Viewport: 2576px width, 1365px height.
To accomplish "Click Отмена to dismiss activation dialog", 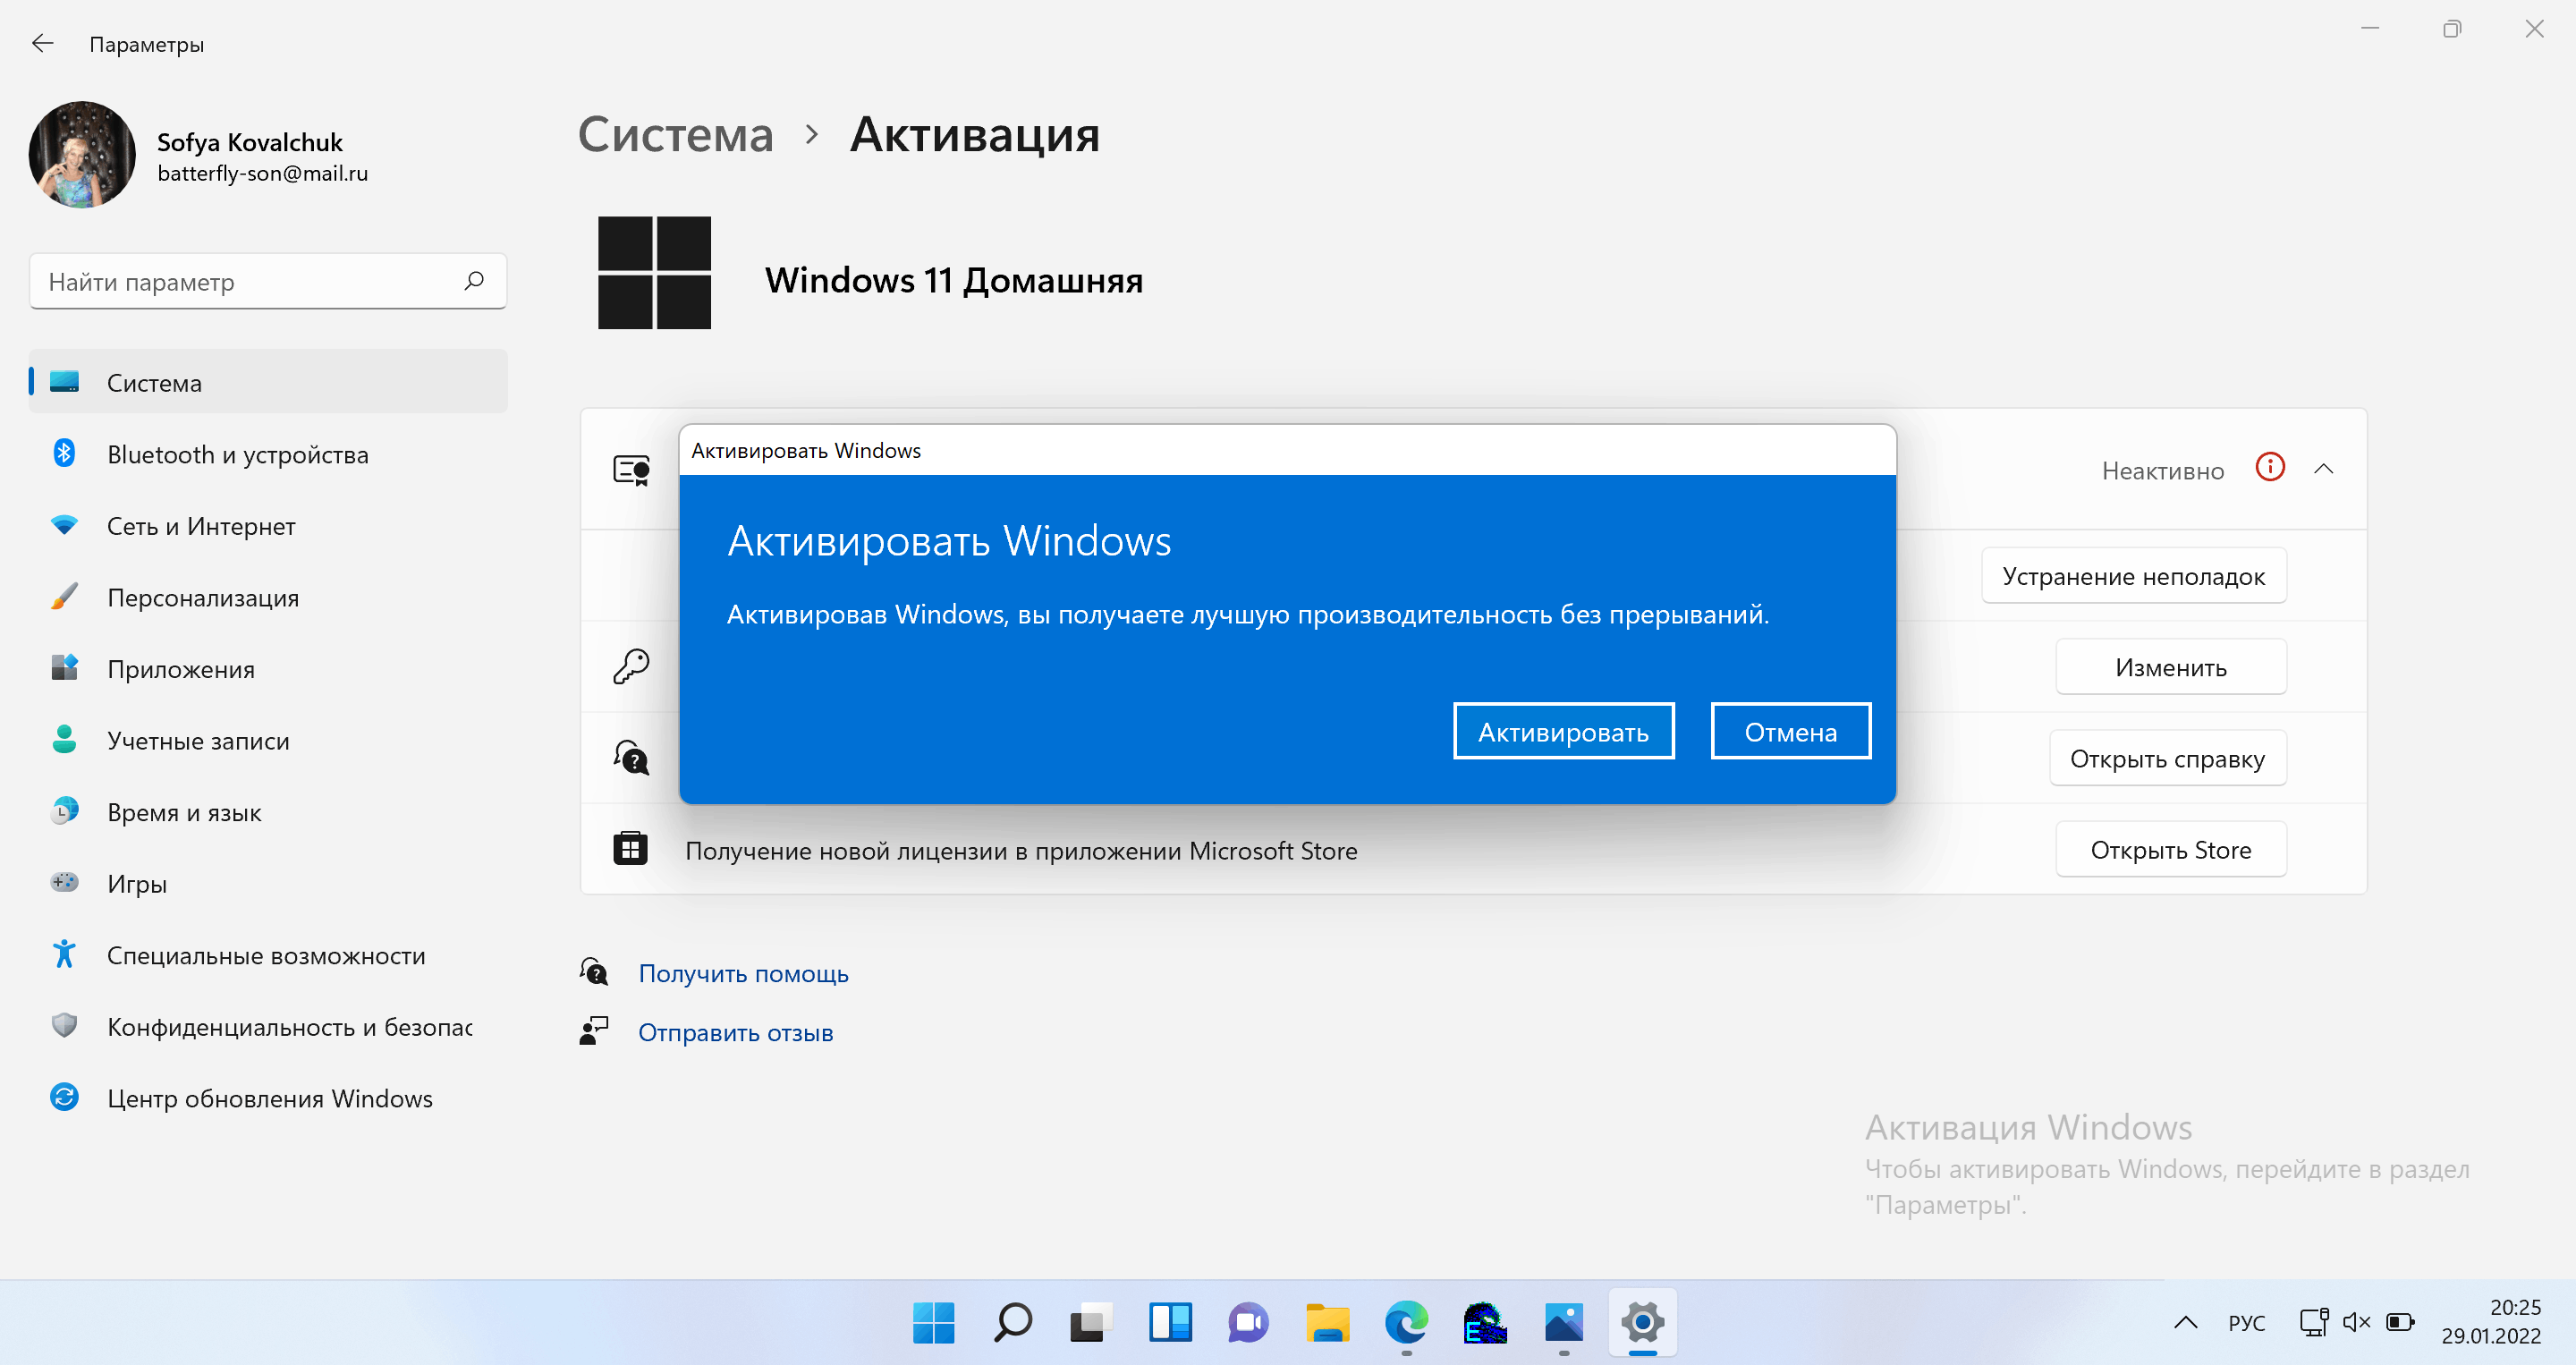I will [1790, 731].
